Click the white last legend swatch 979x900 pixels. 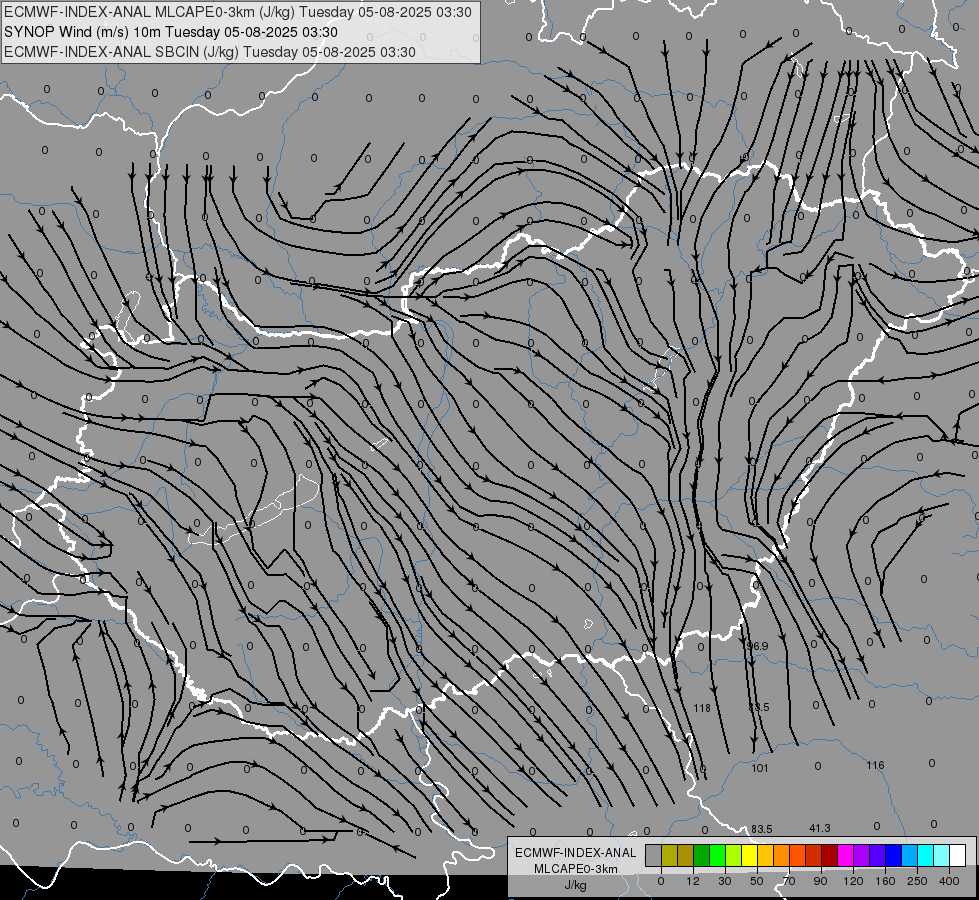958,855
